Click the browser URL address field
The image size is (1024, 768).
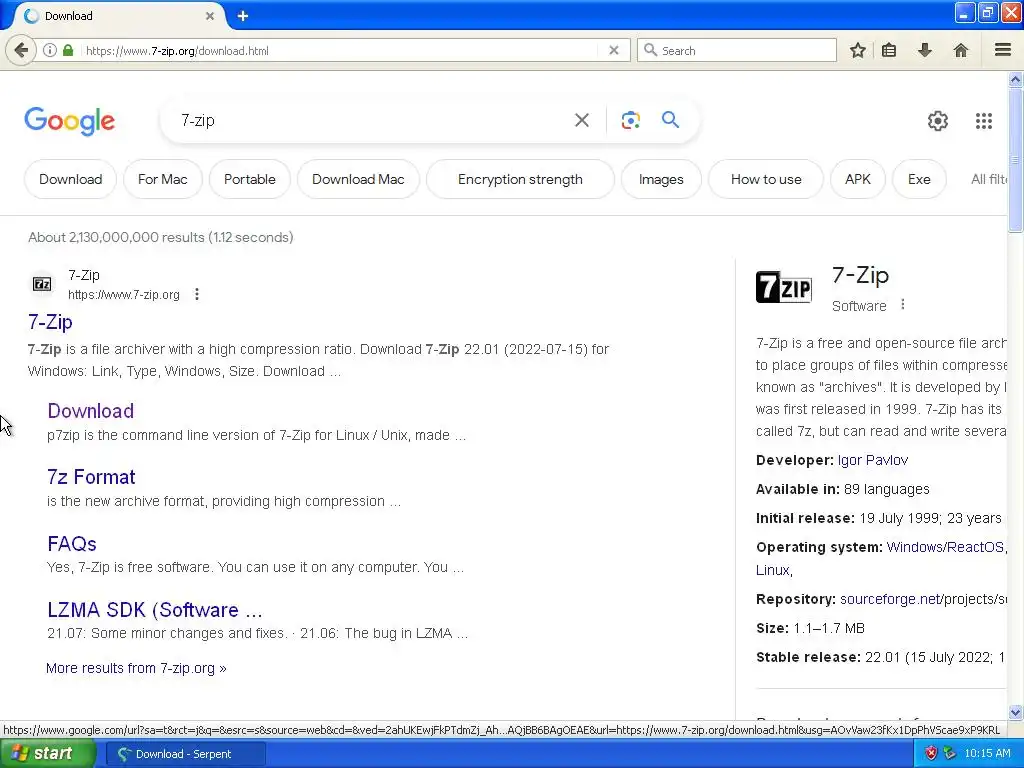[340, 50]
